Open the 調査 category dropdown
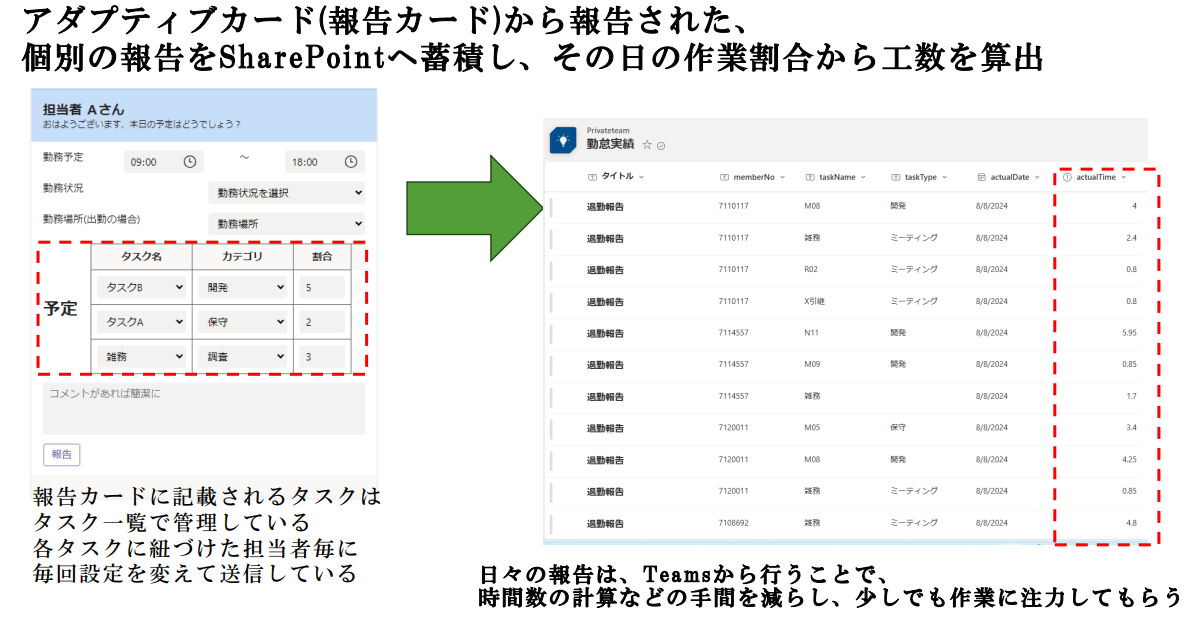 pyautogui.click(x=242, y=356)
